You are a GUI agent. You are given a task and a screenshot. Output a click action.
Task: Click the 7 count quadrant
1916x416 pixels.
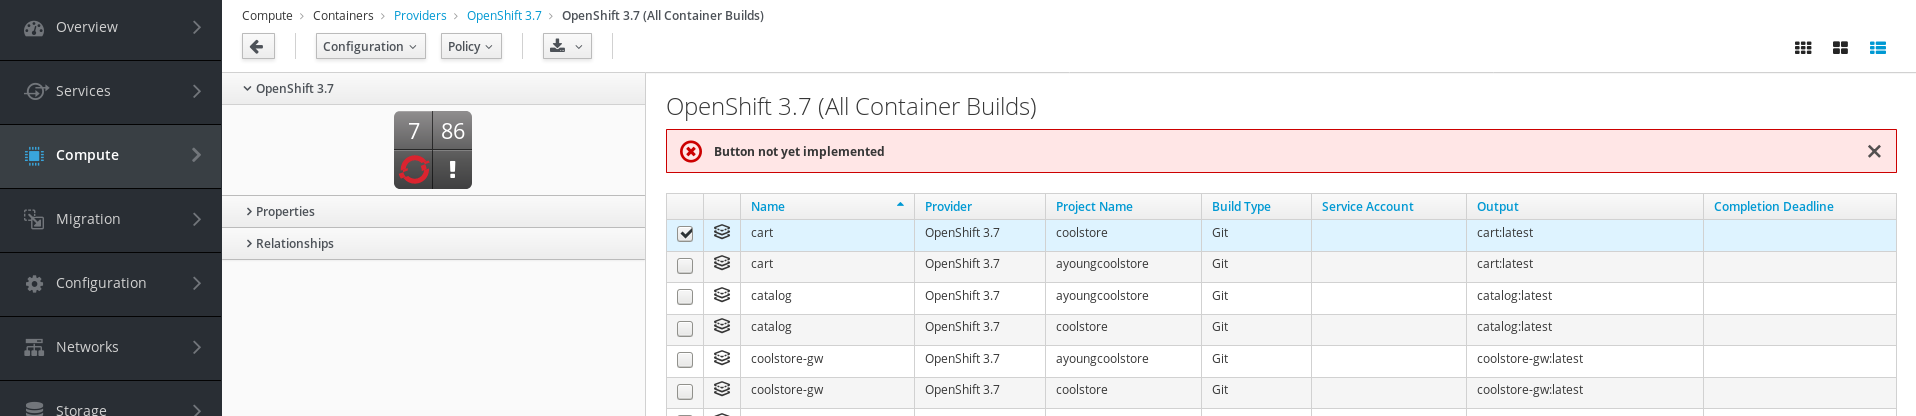point(414,131)
